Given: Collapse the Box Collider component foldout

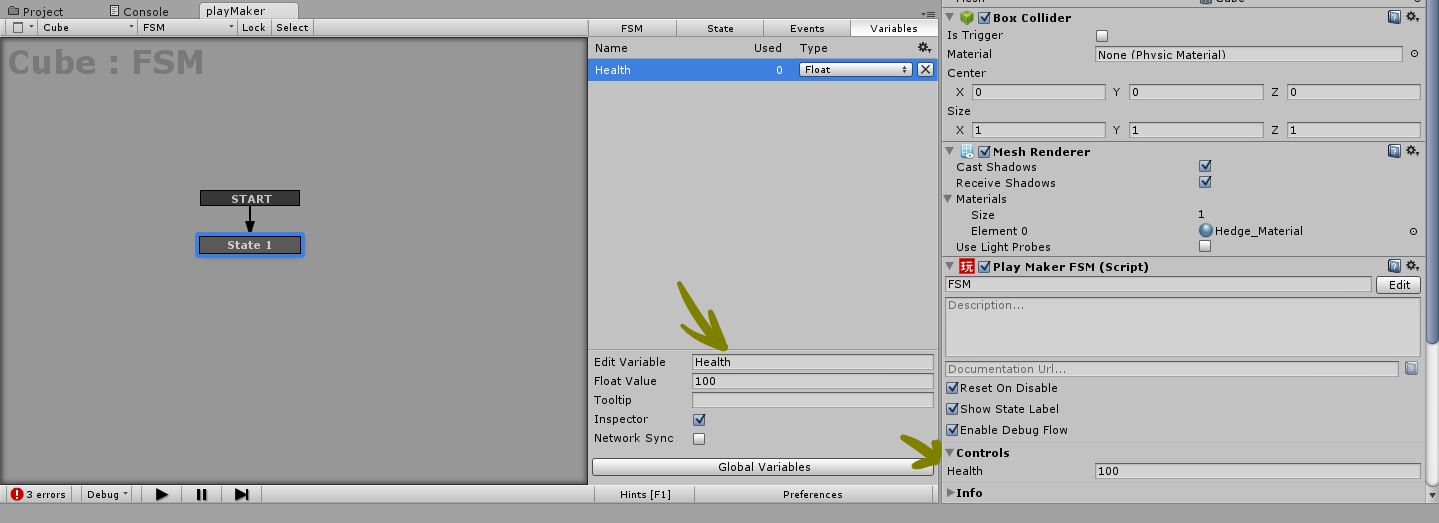Looking at the screenshot, I should (x=951, y=17).
